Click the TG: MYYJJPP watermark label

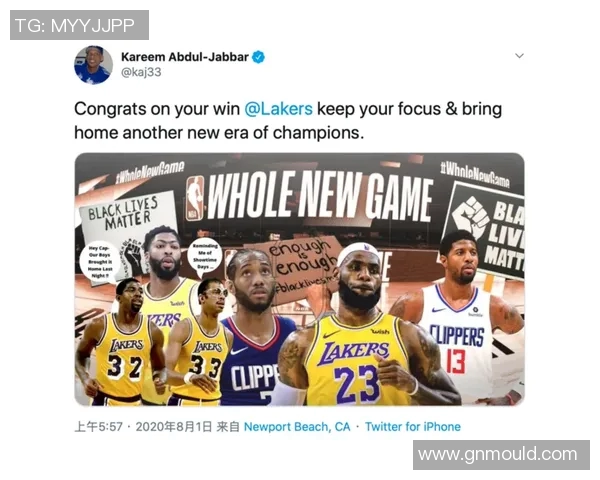click(x=79, y=25)
